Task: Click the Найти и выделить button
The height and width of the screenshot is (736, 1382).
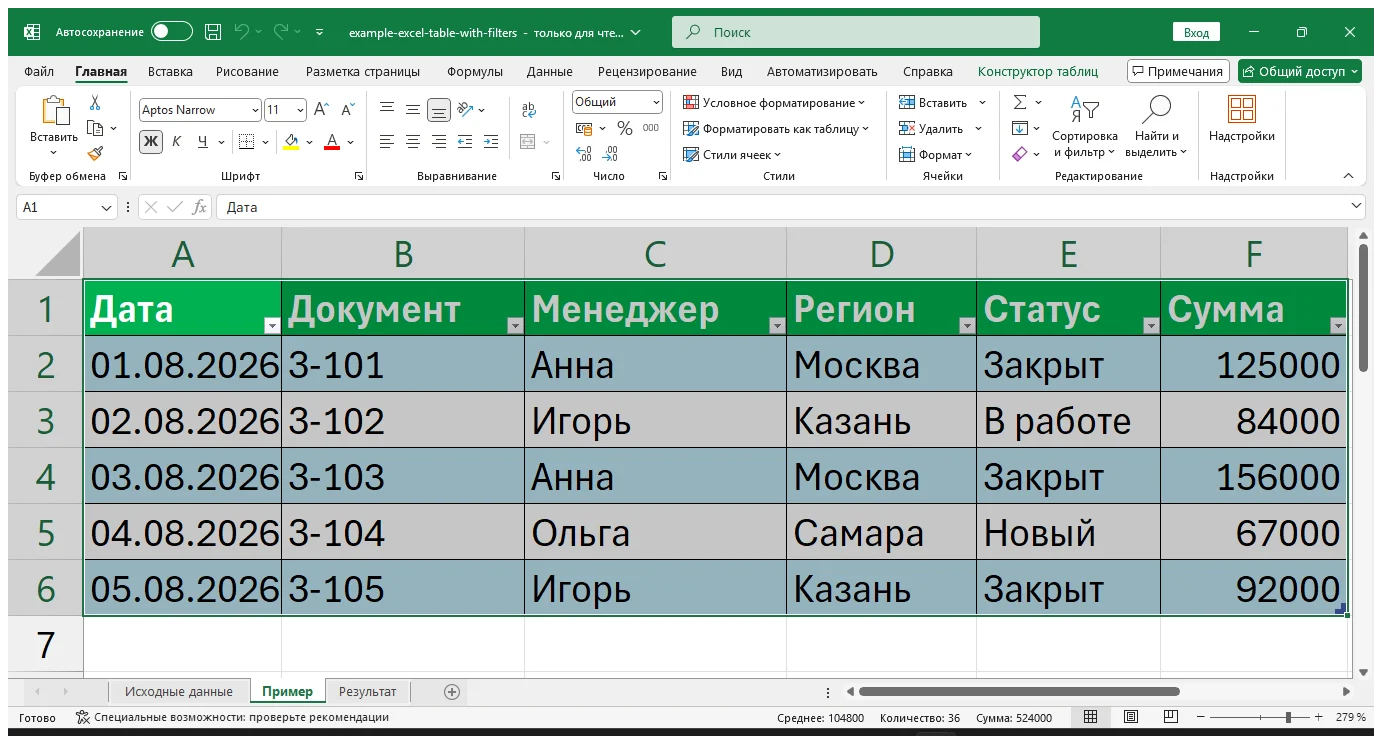Action: 1156,127
